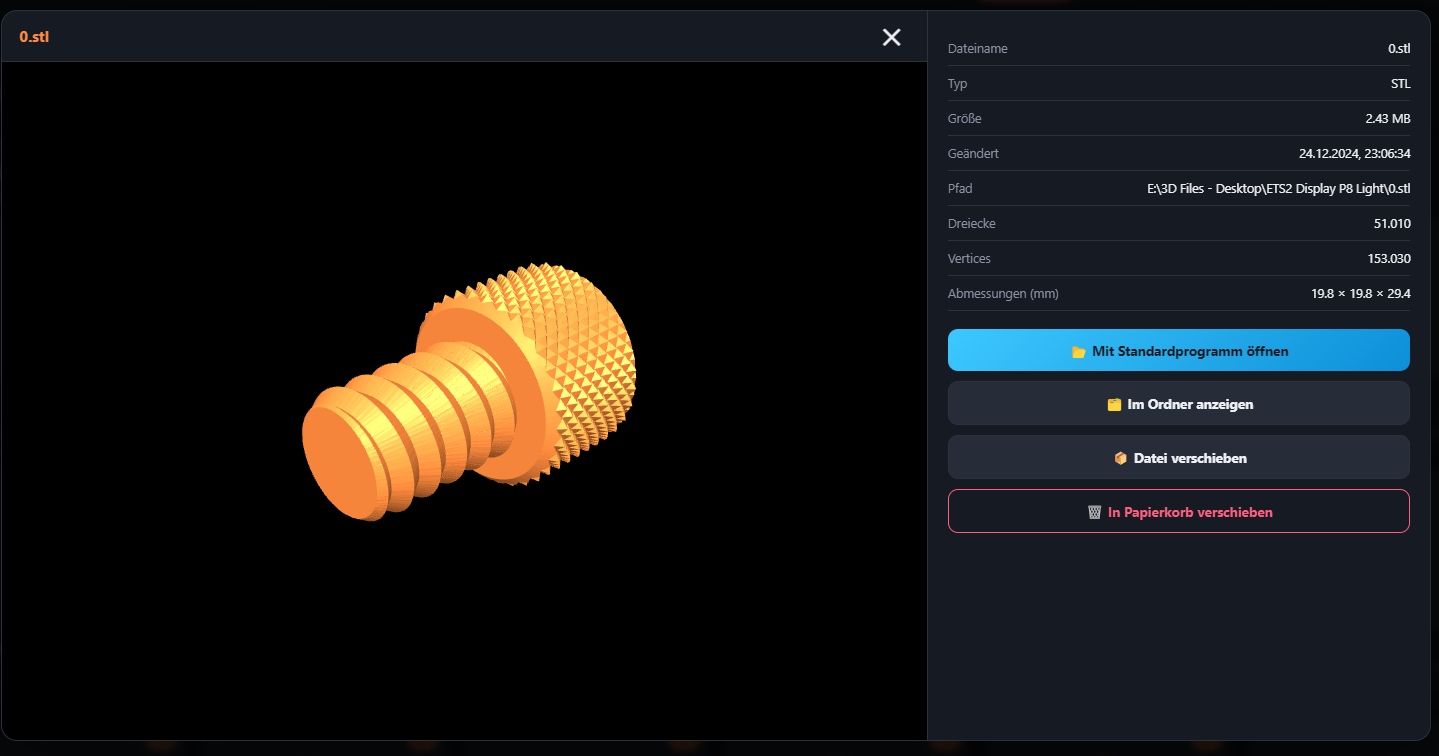Click the dimensions 19.8 × 19.8 × 29.4
Image resolution: width=1439 pixels, height=756 pixels.
[1361, 294]
